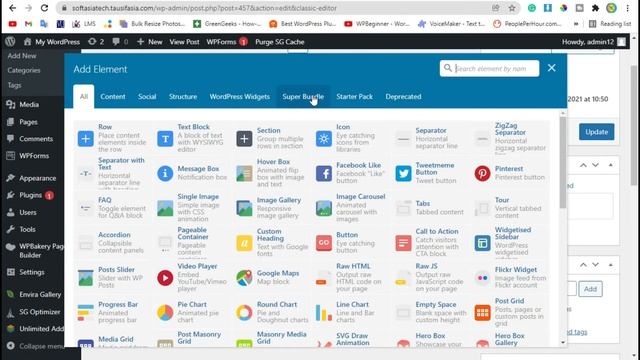Insert a Call to Action element
The height and width of the screenshot is (360, 640).
(429, 243)
